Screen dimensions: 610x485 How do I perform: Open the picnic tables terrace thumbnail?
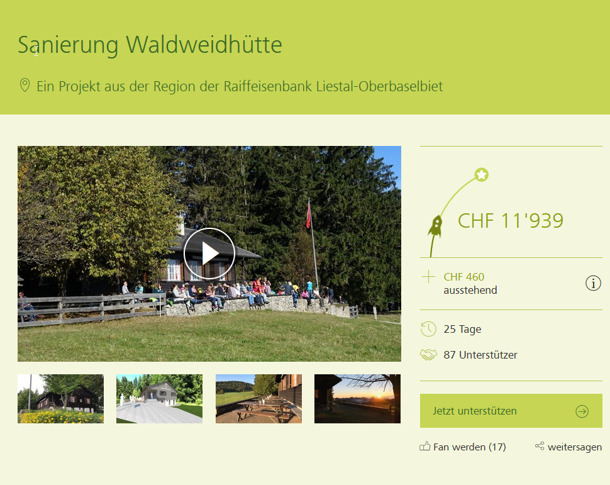259,399
